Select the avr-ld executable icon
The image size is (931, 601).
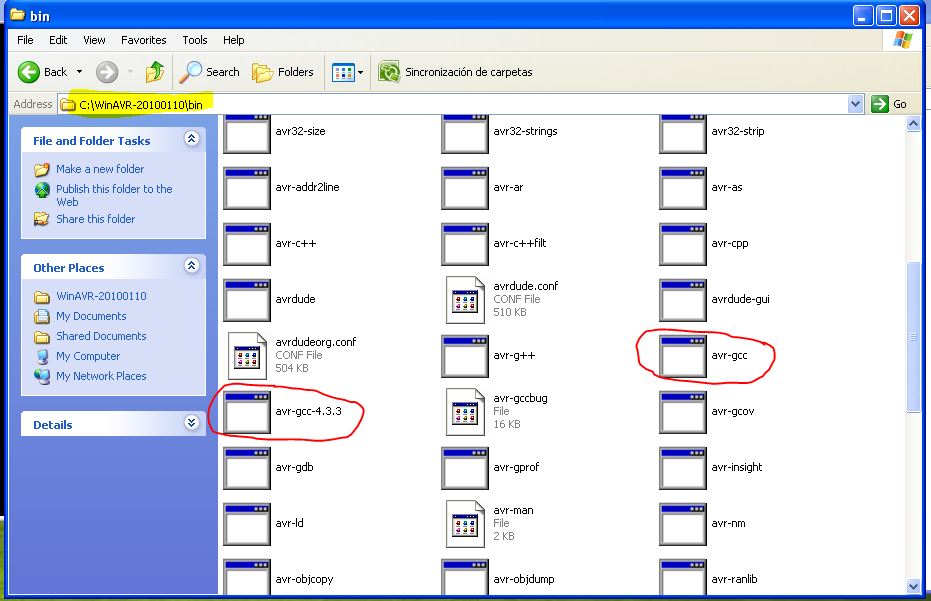246,524
